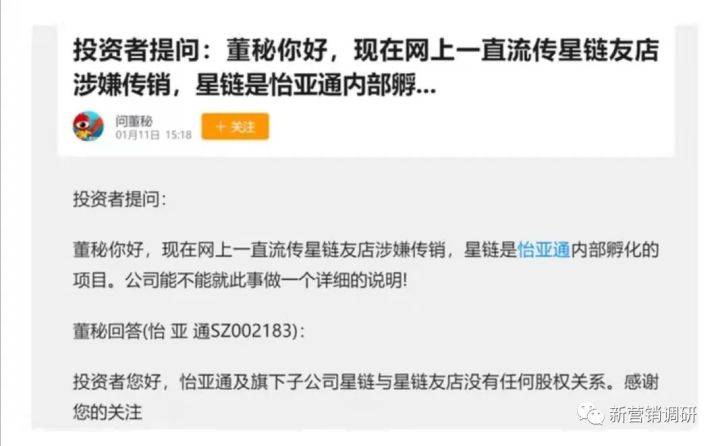
Task: Click the phrase 星链友店涉嫌传销 in the question
Action: [x=375, y=250]
